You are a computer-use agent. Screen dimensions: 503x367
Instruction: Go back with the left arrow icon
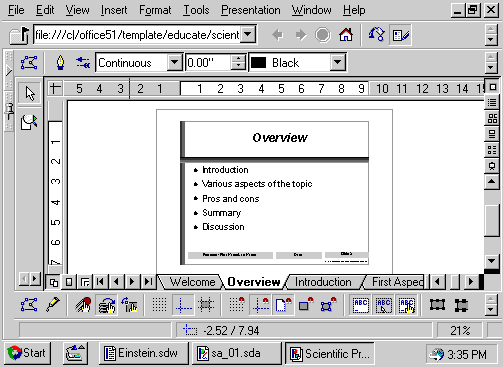pyautogui.click(x=277, y=35)
